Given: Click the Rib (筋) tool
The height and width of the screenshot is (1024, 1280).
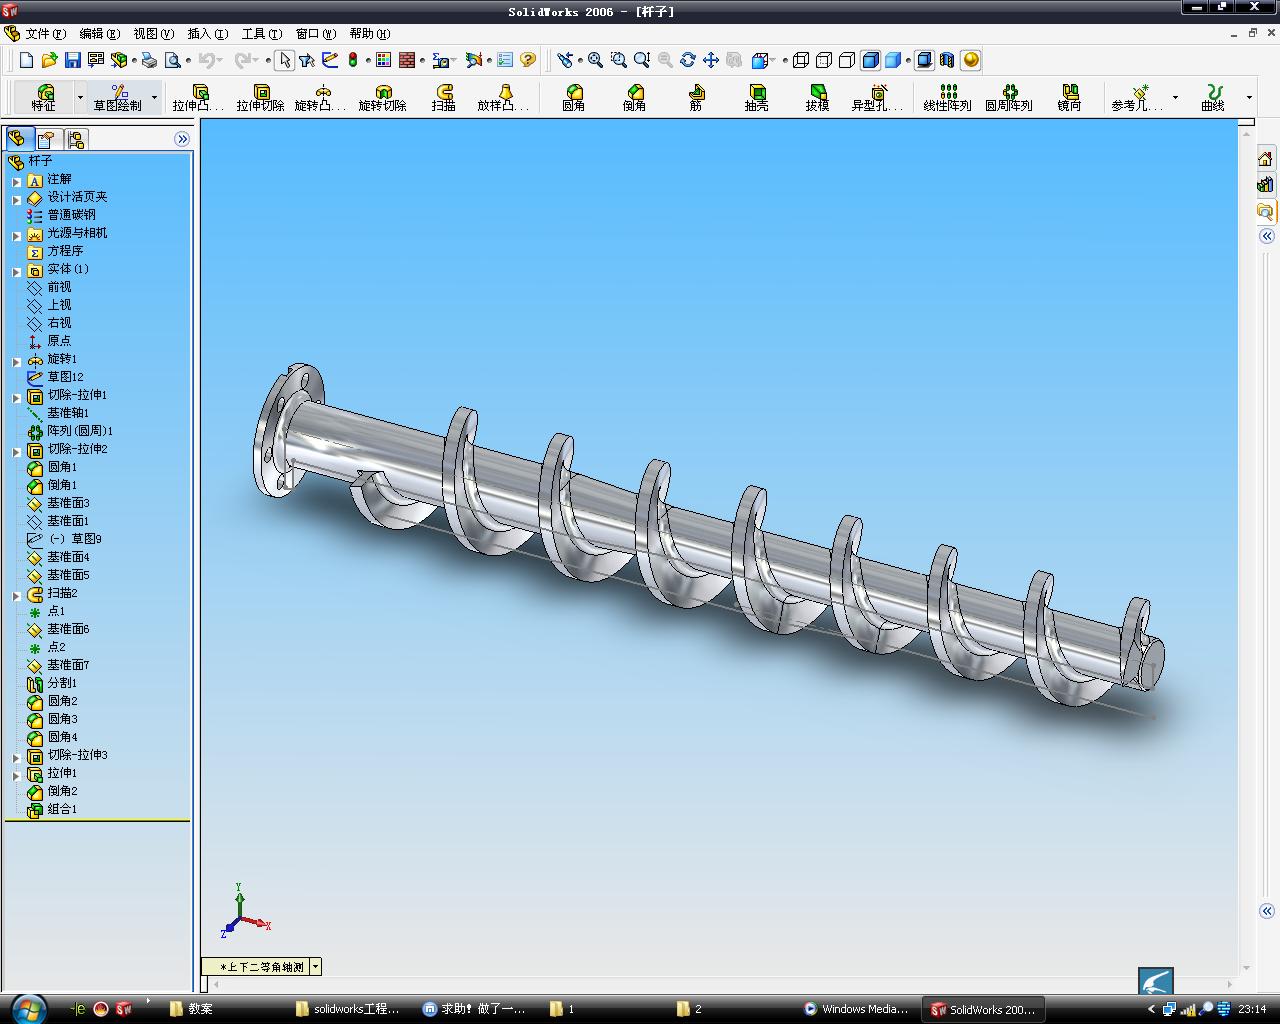Looking at the screenshot, I should point(696,97).
